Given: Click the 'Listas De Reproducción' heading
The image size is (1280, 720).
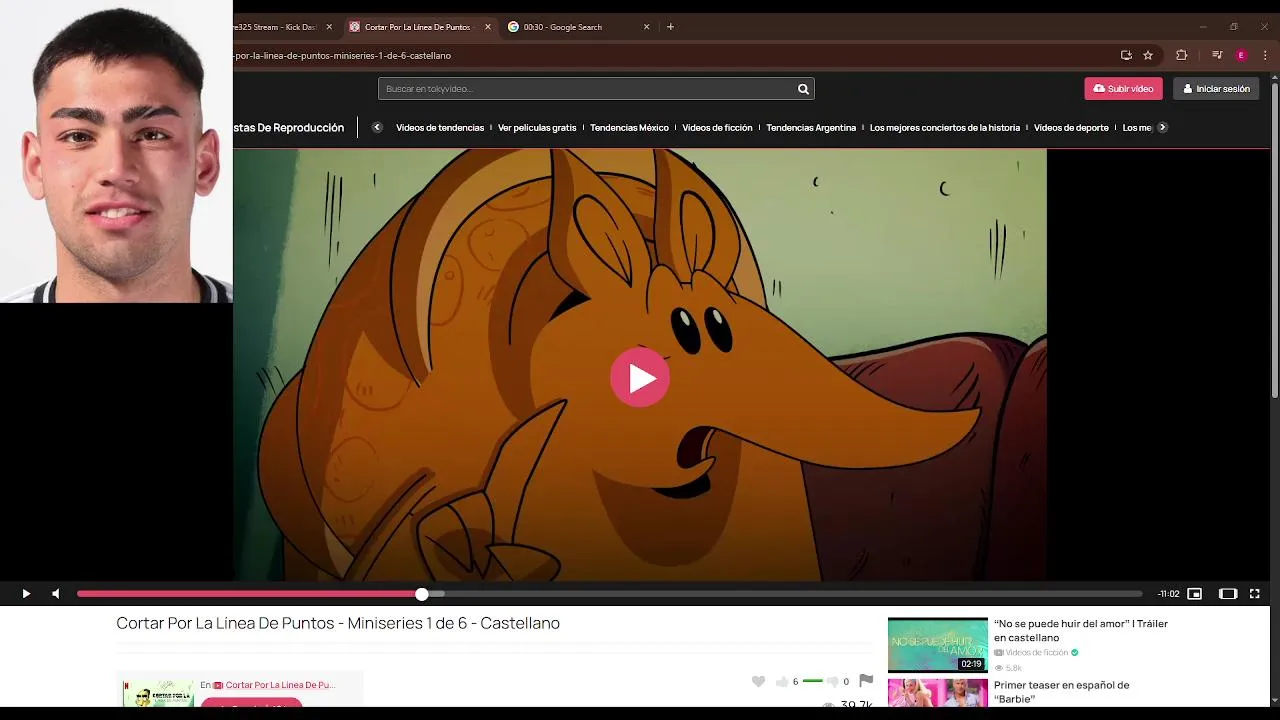Looking at the screenshot, I should [289, 128].
